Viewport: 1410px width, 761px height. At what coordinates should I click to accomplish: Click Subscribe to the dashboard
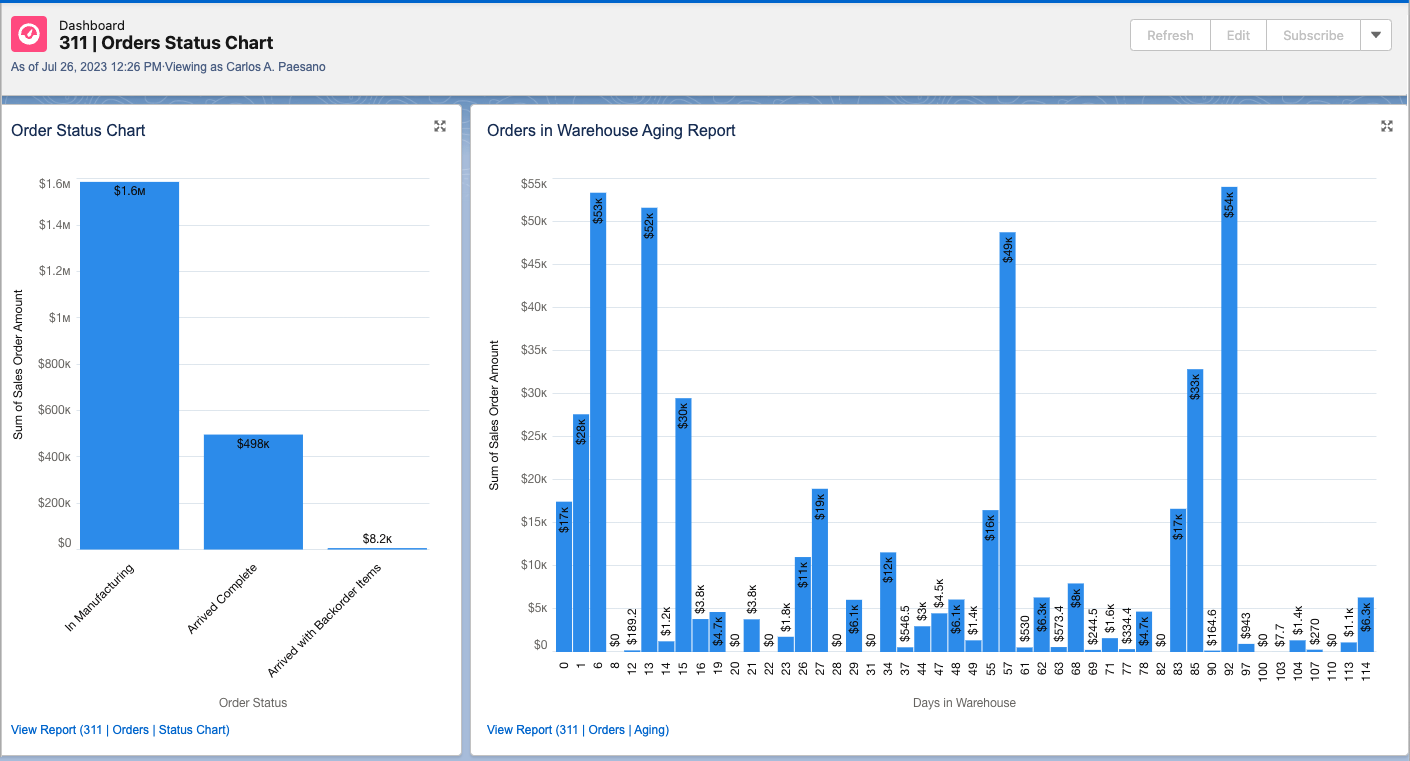[x=1312, y=34]
